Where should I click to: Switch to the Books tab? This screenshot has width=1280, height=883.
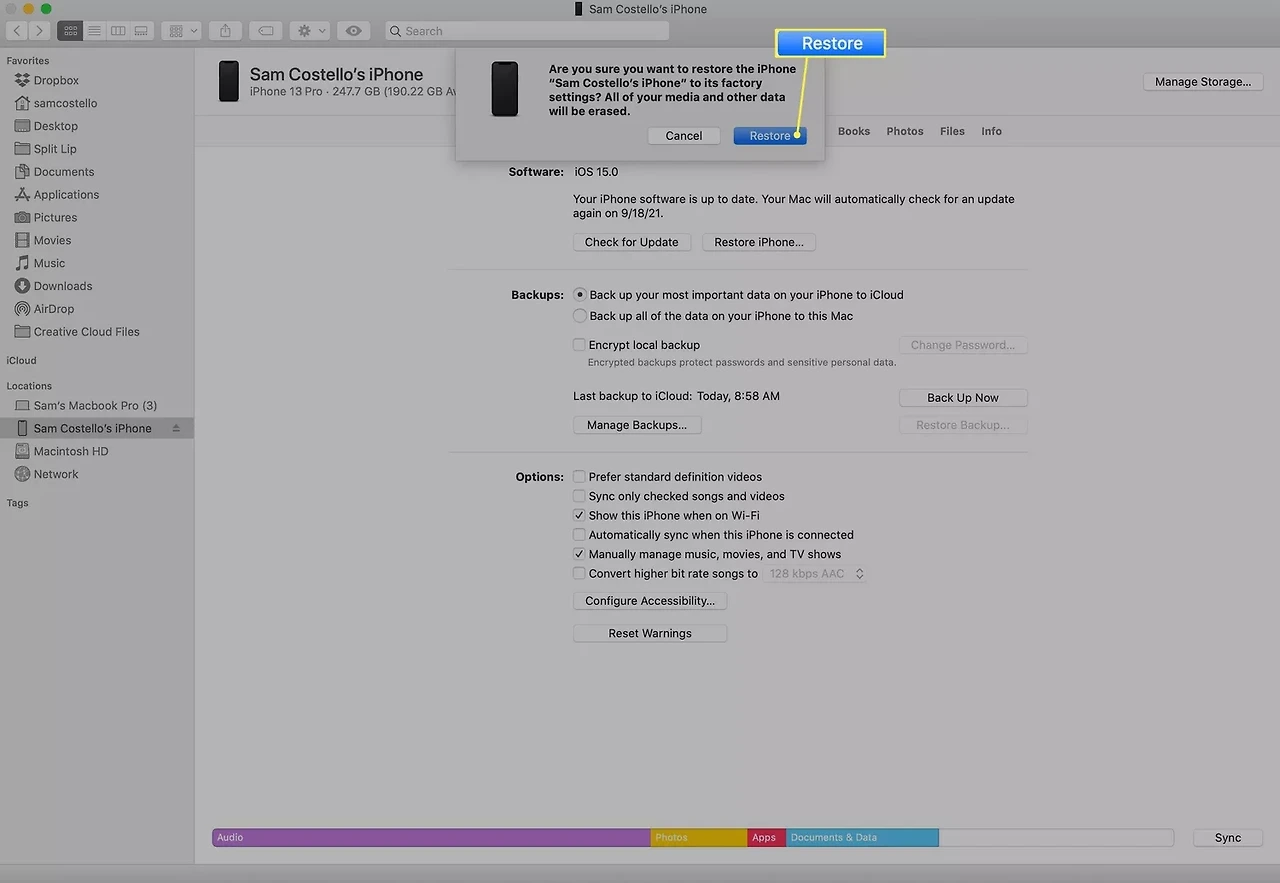[x=854, y=131]
